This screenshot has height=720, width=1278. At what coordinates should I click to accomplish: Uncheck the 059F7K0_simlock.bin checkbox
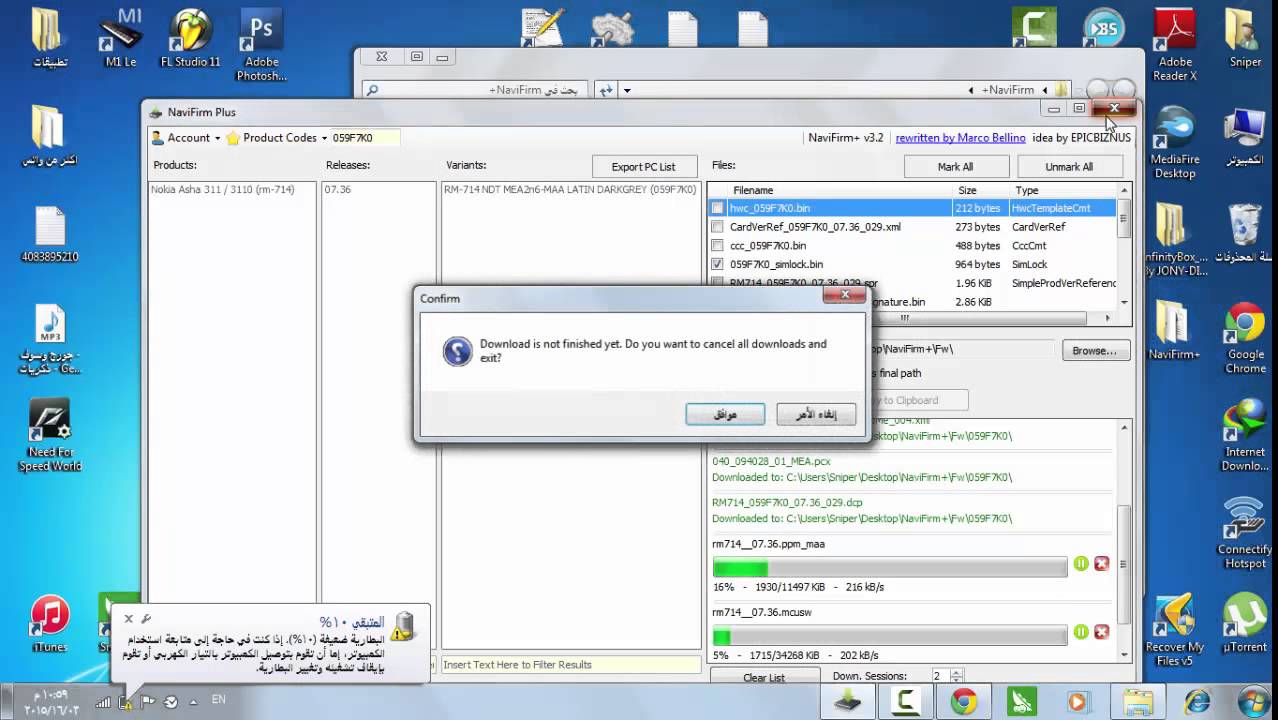(717, 264)
